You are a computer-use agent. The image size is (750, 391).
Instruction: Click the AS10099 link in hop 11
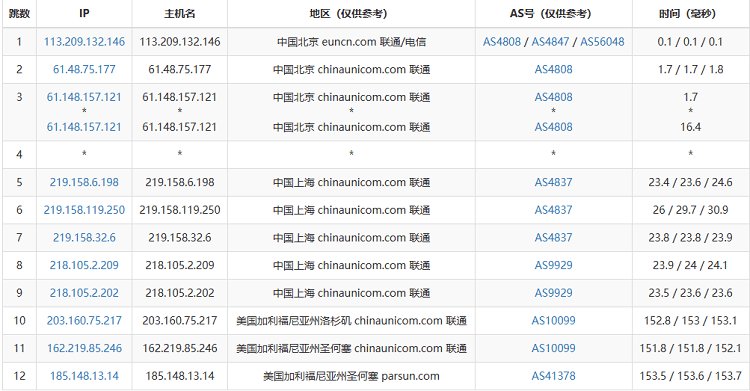[x=553, y=348]
